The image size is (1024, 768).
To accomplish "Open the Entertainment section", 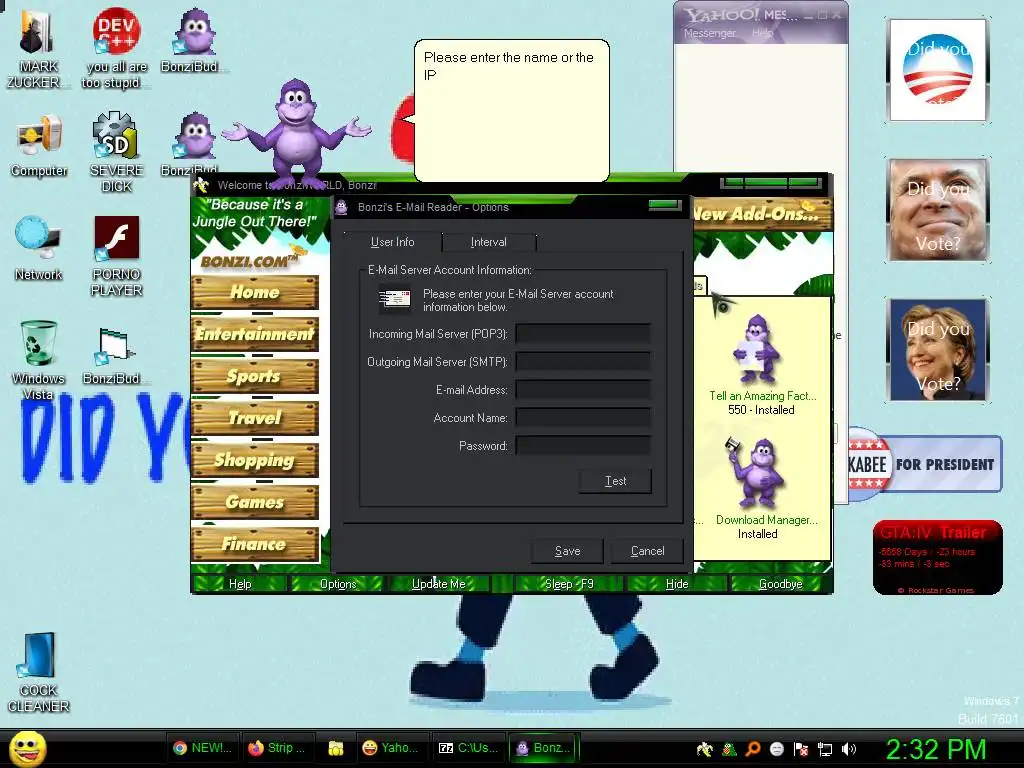I will tap(255, 334).
